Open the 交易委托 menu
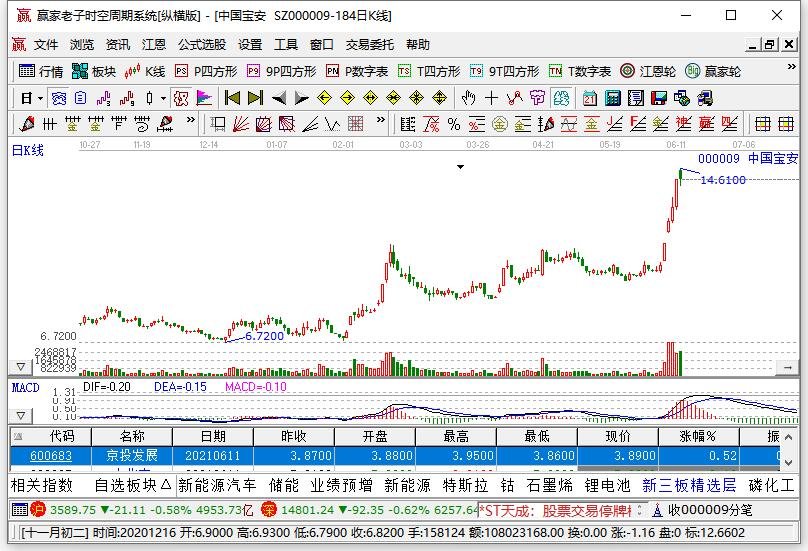The height and width of the screenshot is (551, 808). coord(369,45)
